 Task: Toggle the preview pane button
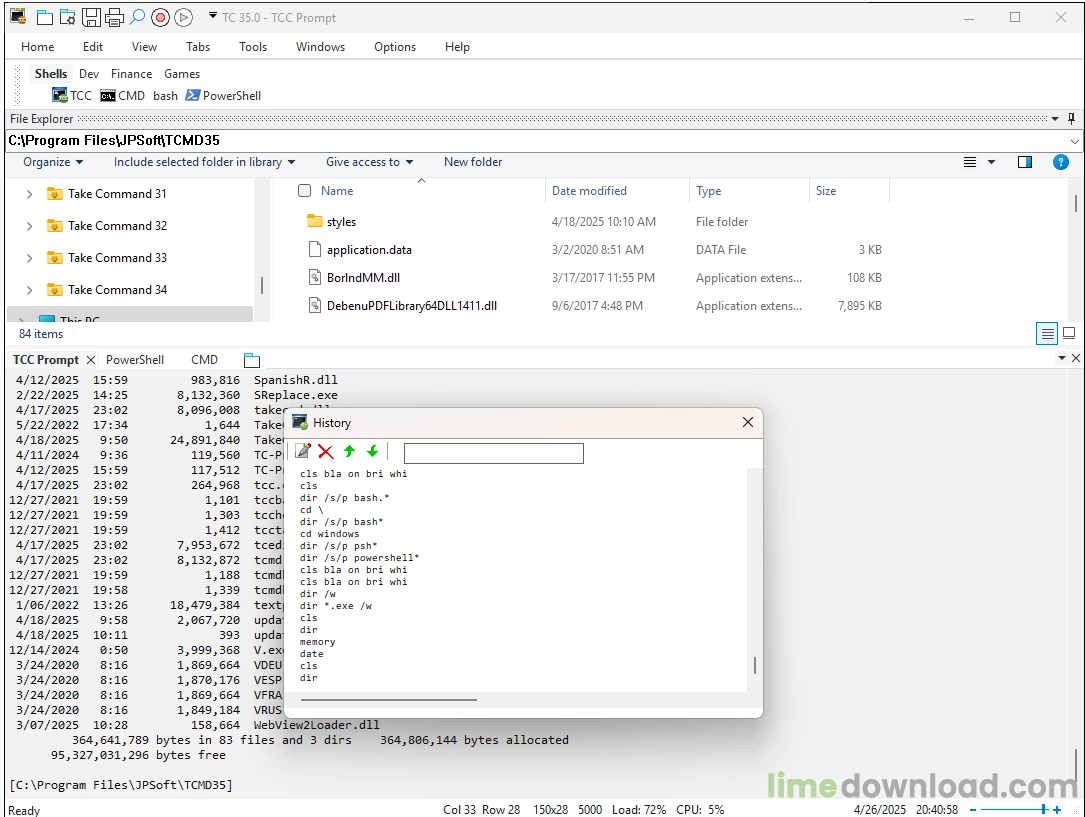pyautogui.click(x=1025, y=162)
